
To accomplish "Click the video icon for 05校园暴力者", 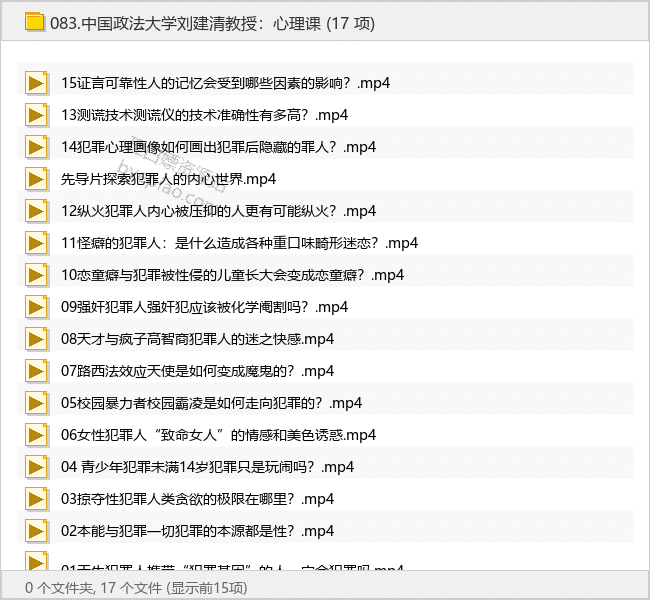I will point(36,403).
